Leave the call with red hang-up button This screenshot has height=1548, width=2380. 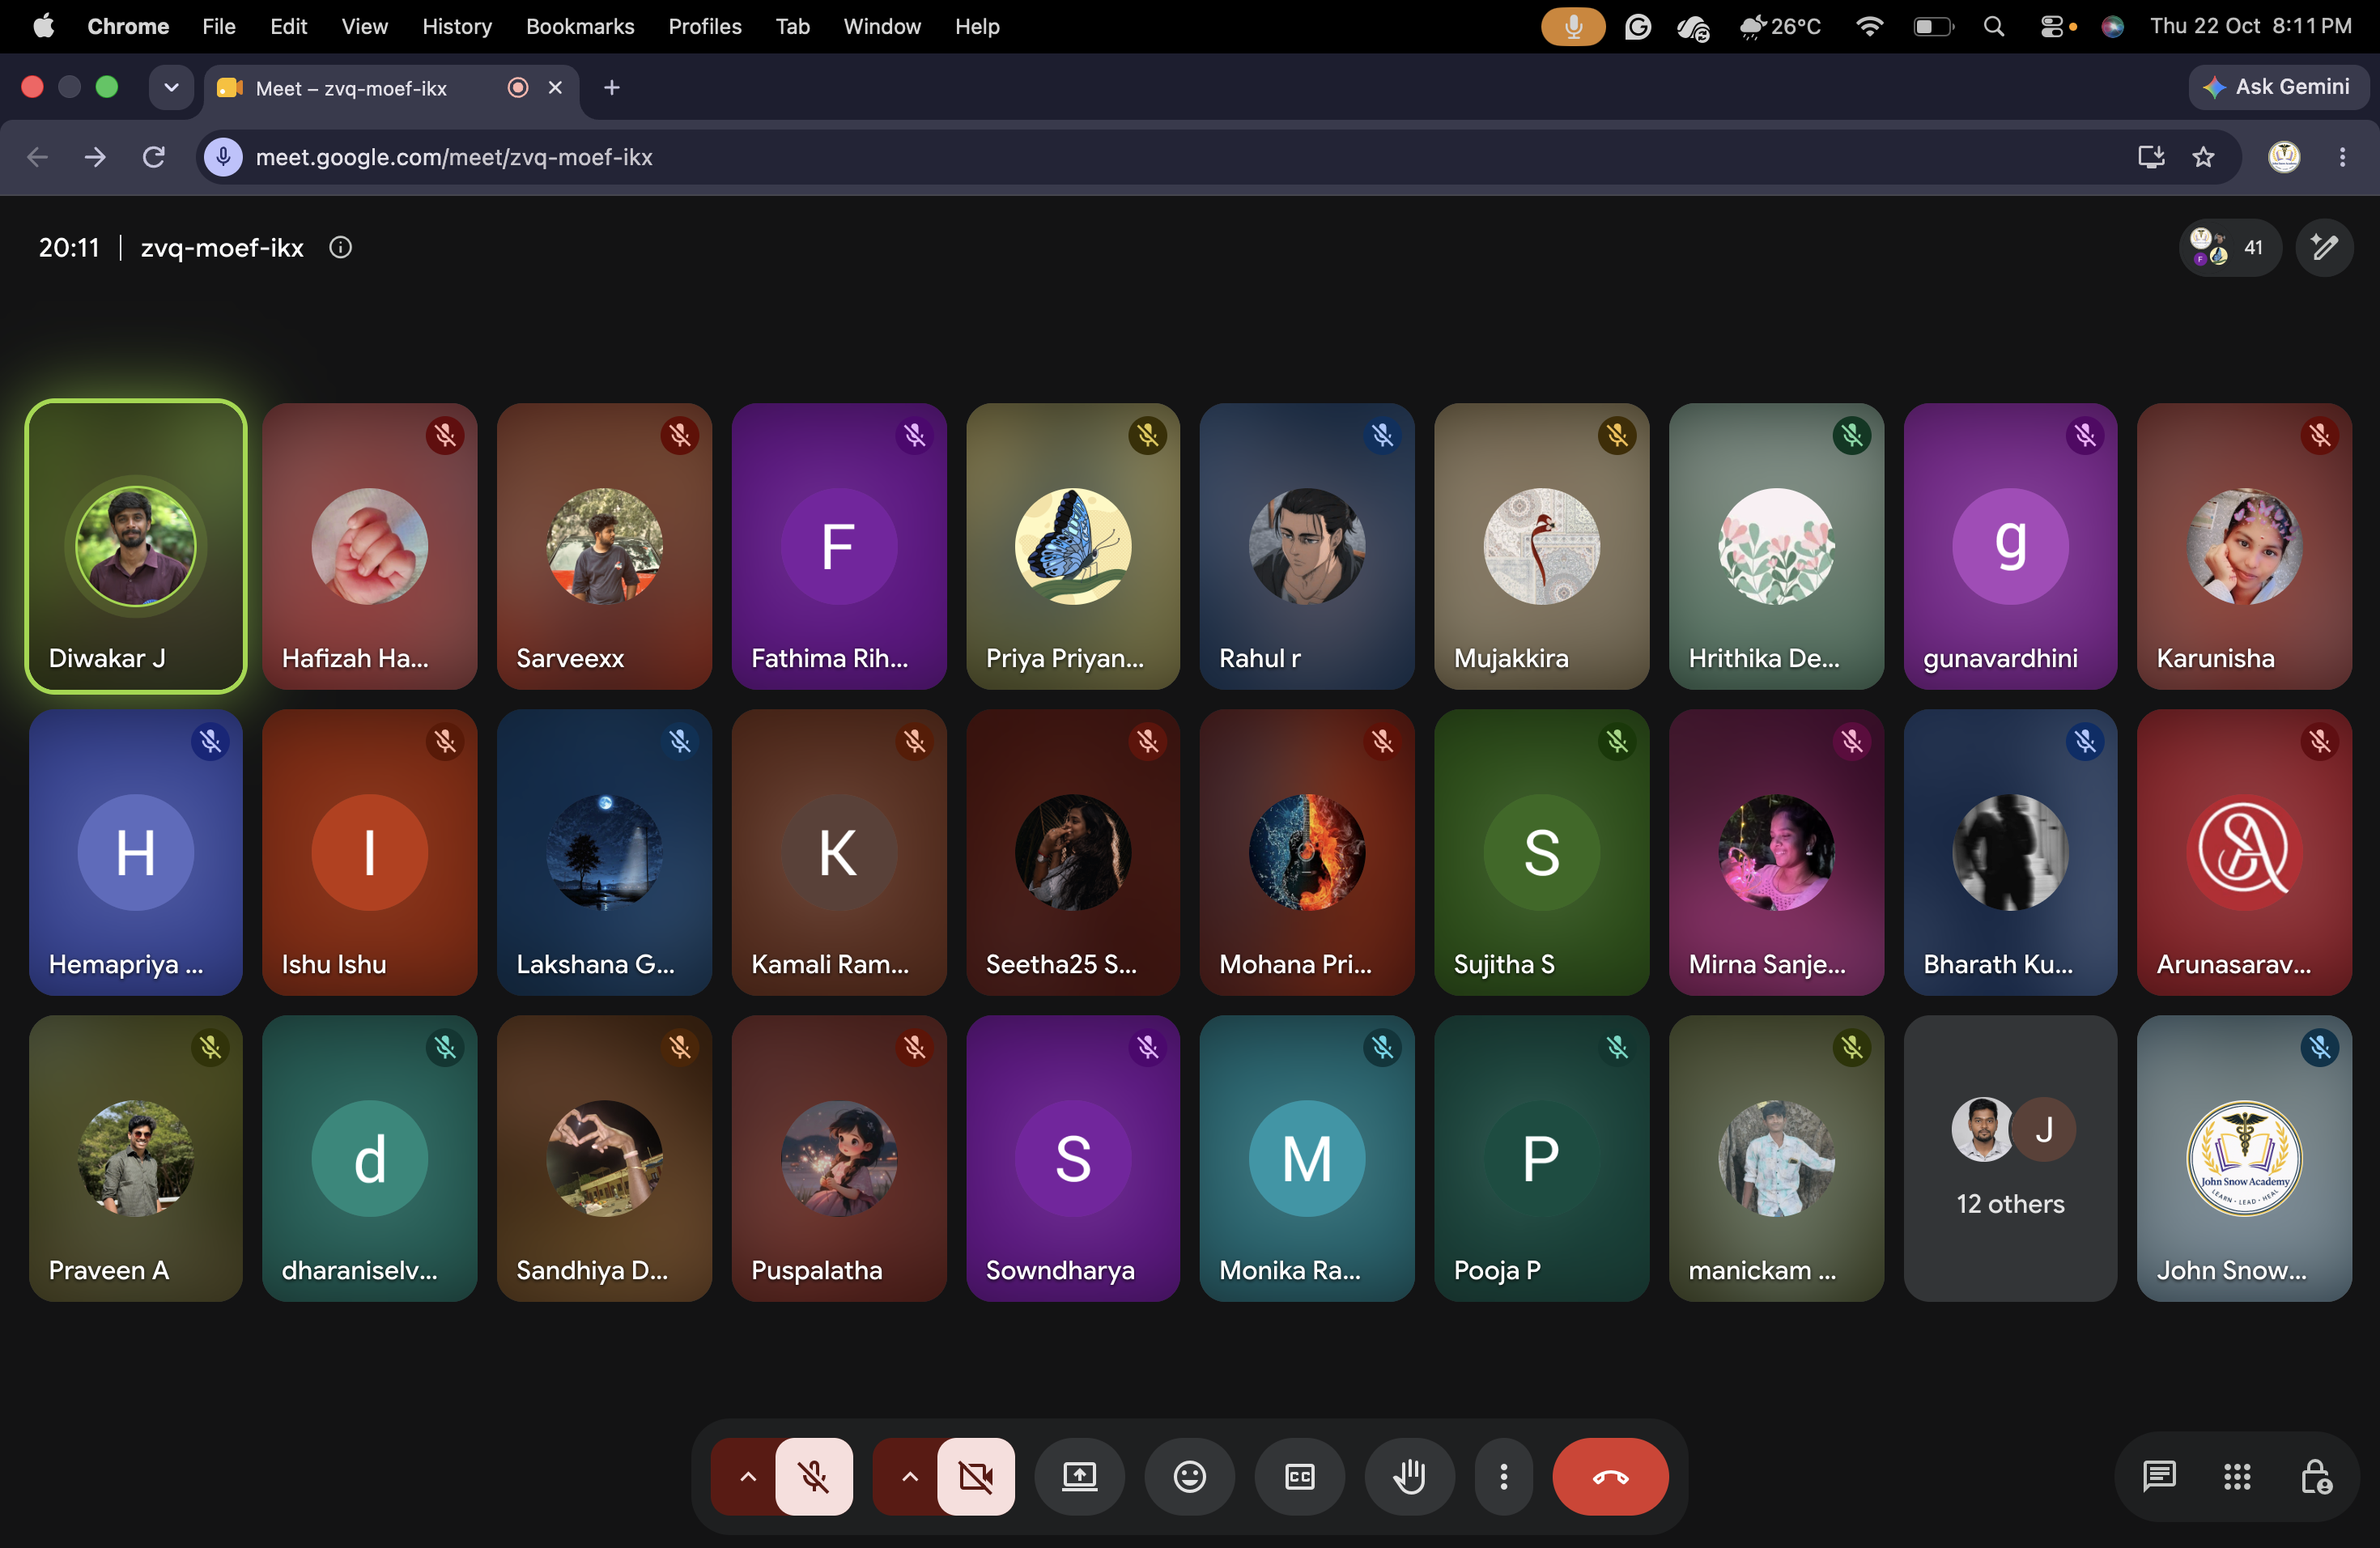pyautogui.click(x=1610, y=1476)
